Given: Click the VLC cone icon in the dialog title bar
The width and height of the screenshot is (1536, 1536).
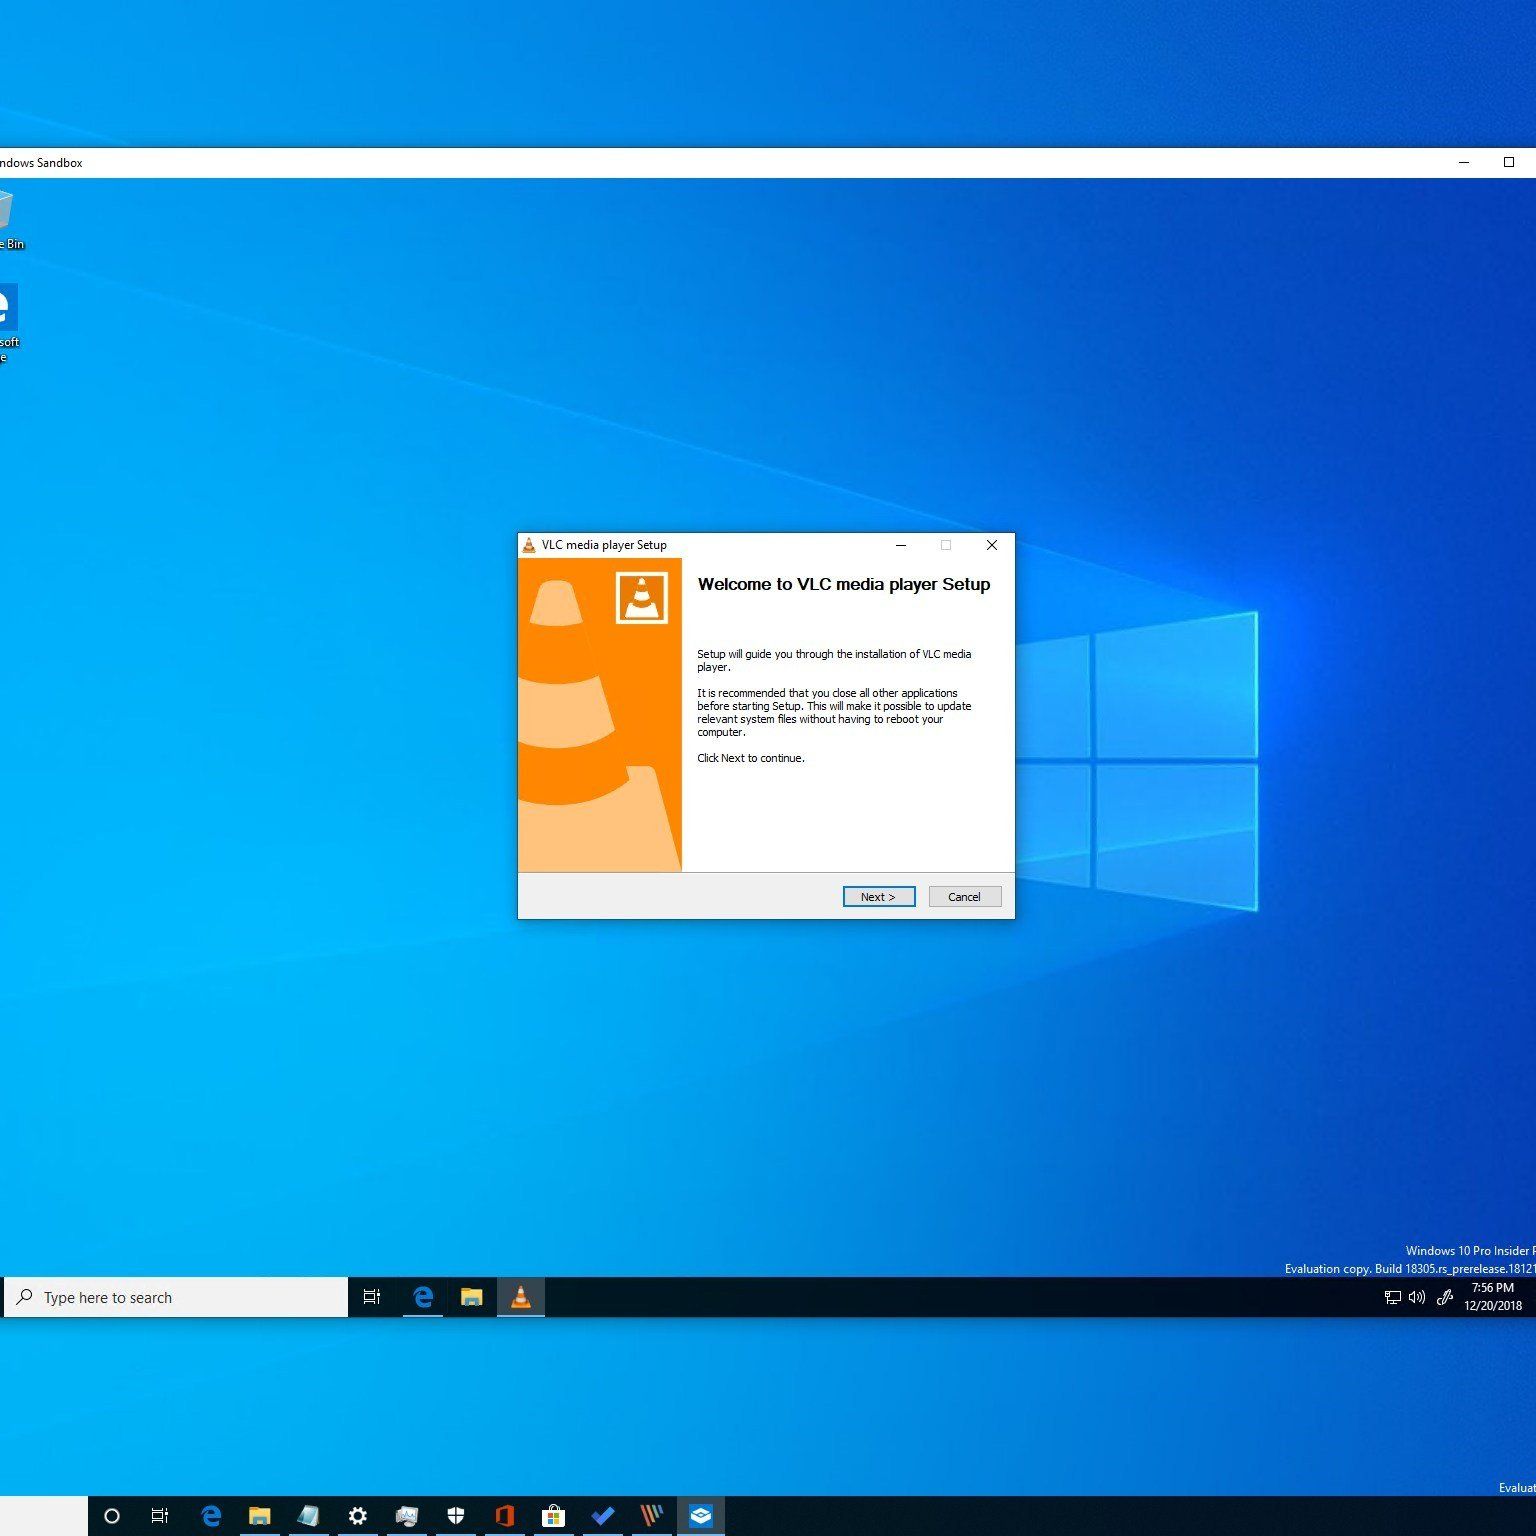Looking at the screenshot, I should click(x=529, y=545).
